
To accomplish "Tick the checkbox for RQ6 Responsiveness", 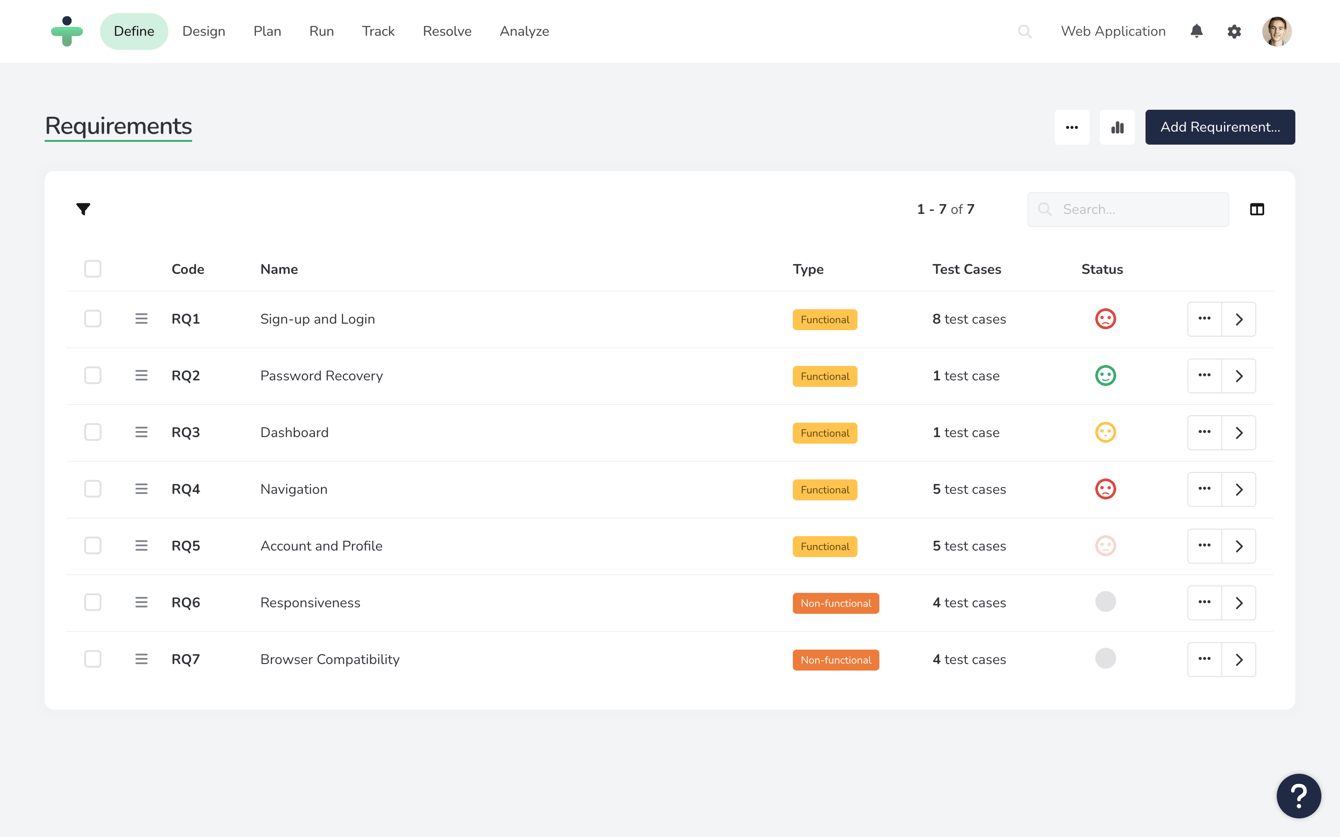I will pos(93,602).
